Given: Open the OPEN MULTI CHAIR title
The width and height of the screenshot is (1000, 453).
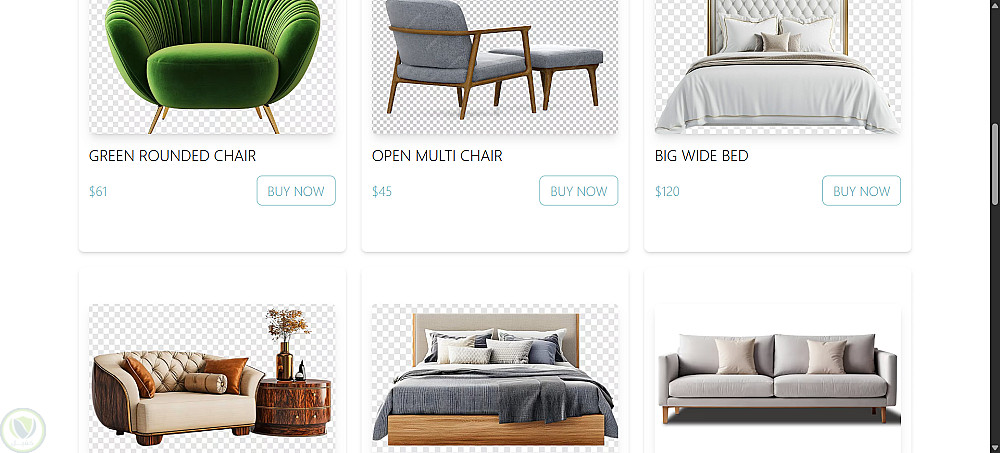Looking at the screenshot, I should tap(437, 156).
